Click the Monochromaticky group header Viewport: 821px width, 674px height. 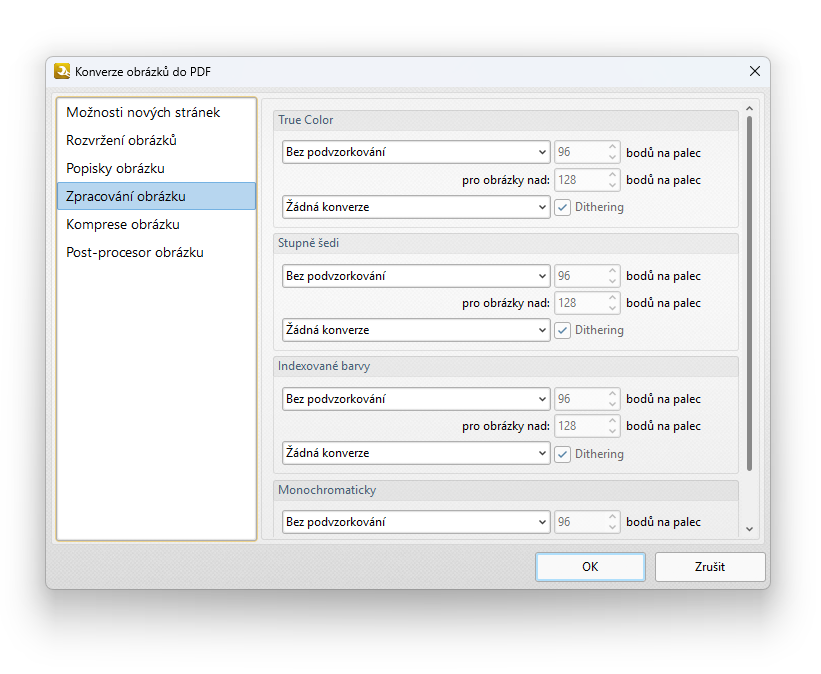click(x=506, y=490)
